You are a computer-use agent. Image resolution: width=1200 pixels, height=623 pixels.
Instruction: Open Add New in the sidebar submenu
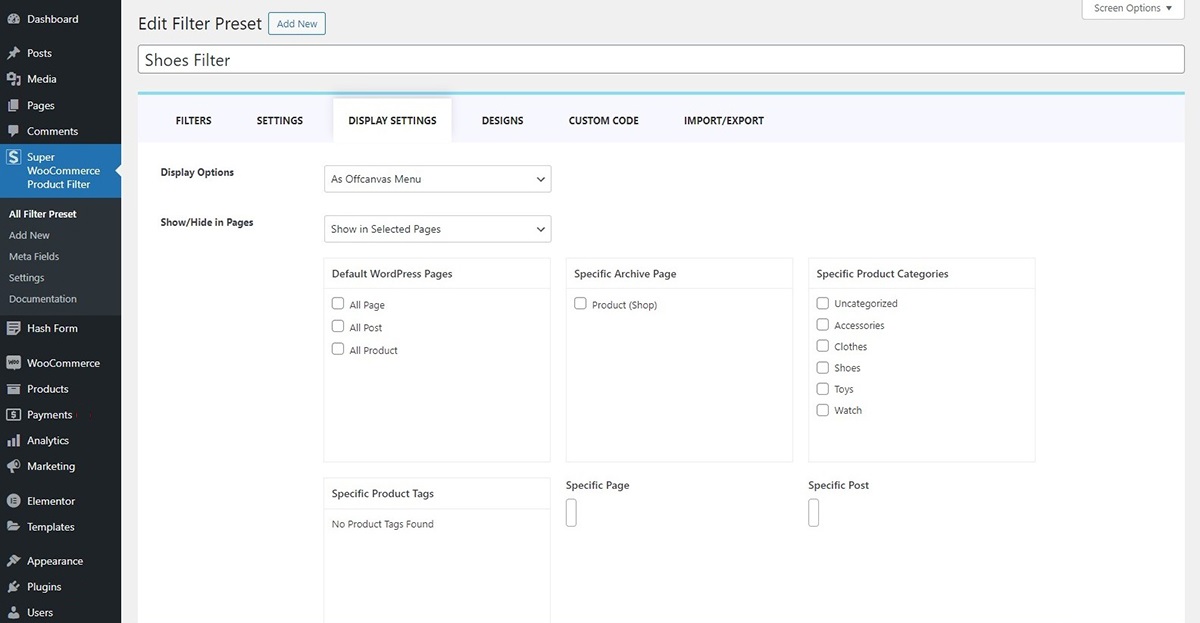tap(29, 236)
